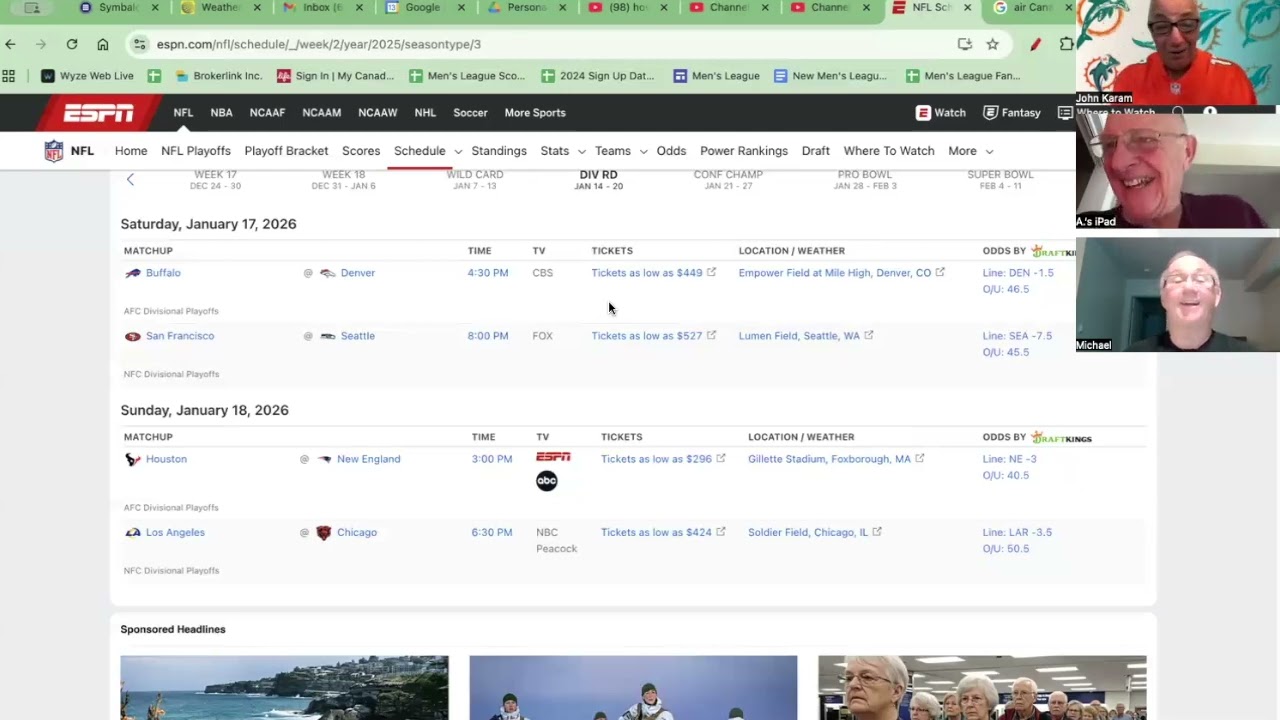Expand the Schedule dropdown arrow

pyautogui.click(x=458, y=152)
